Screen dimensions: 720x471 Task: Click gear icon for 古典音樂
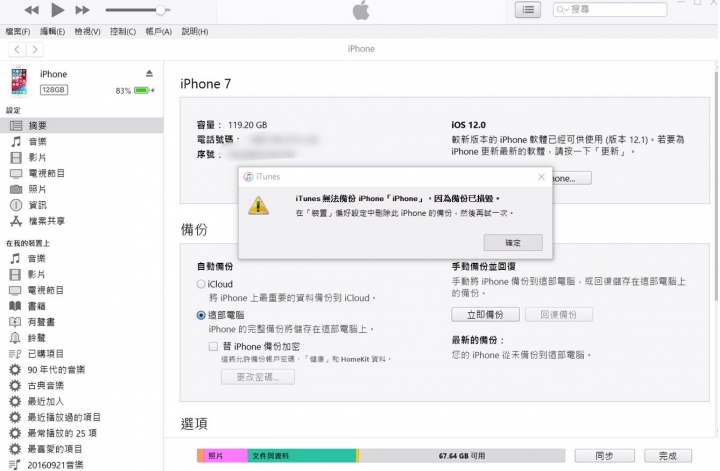(15, 386)
